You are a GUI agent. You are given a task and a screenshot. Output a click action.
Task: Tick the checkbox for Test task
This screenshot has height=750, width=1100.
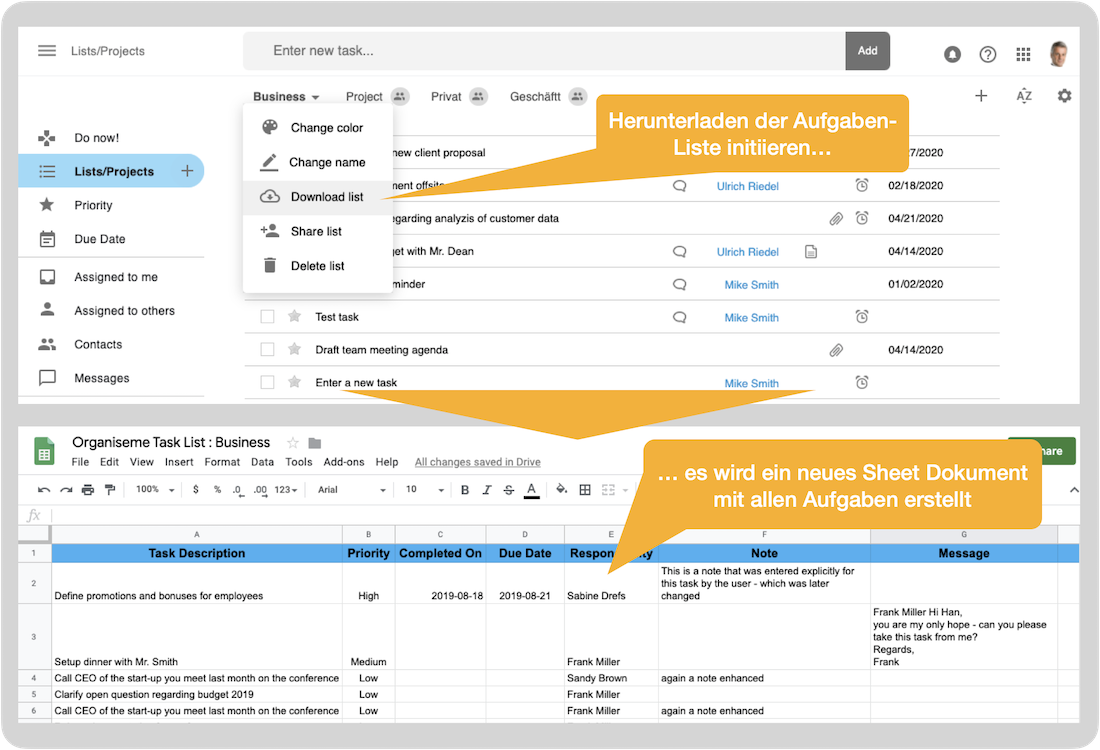(267, 316)
